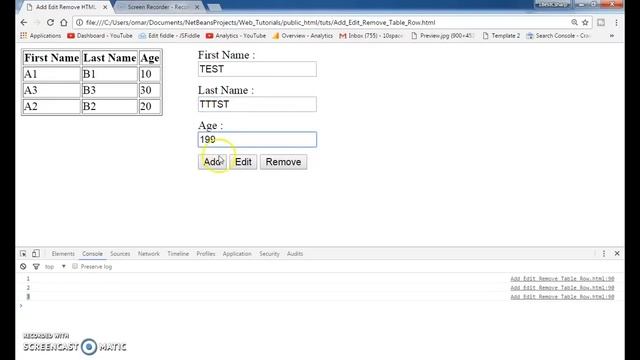Open Edit fiddle - JSFiddle bookmark

click(x=169, y=36)
